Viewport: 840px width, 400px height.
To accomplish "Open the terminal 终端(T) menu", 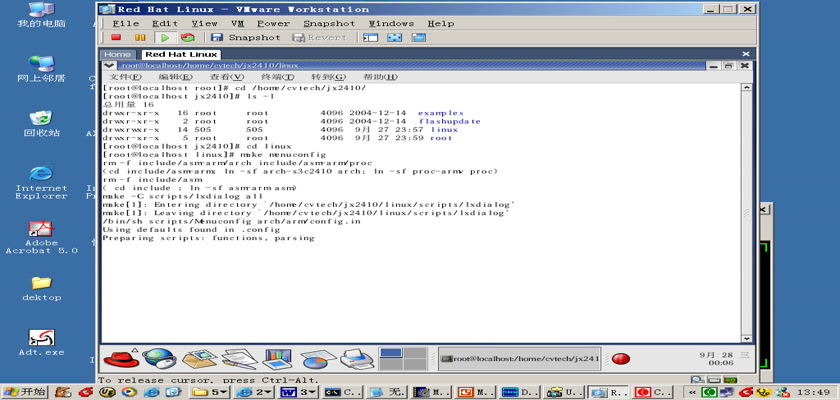I will [277, 77].
